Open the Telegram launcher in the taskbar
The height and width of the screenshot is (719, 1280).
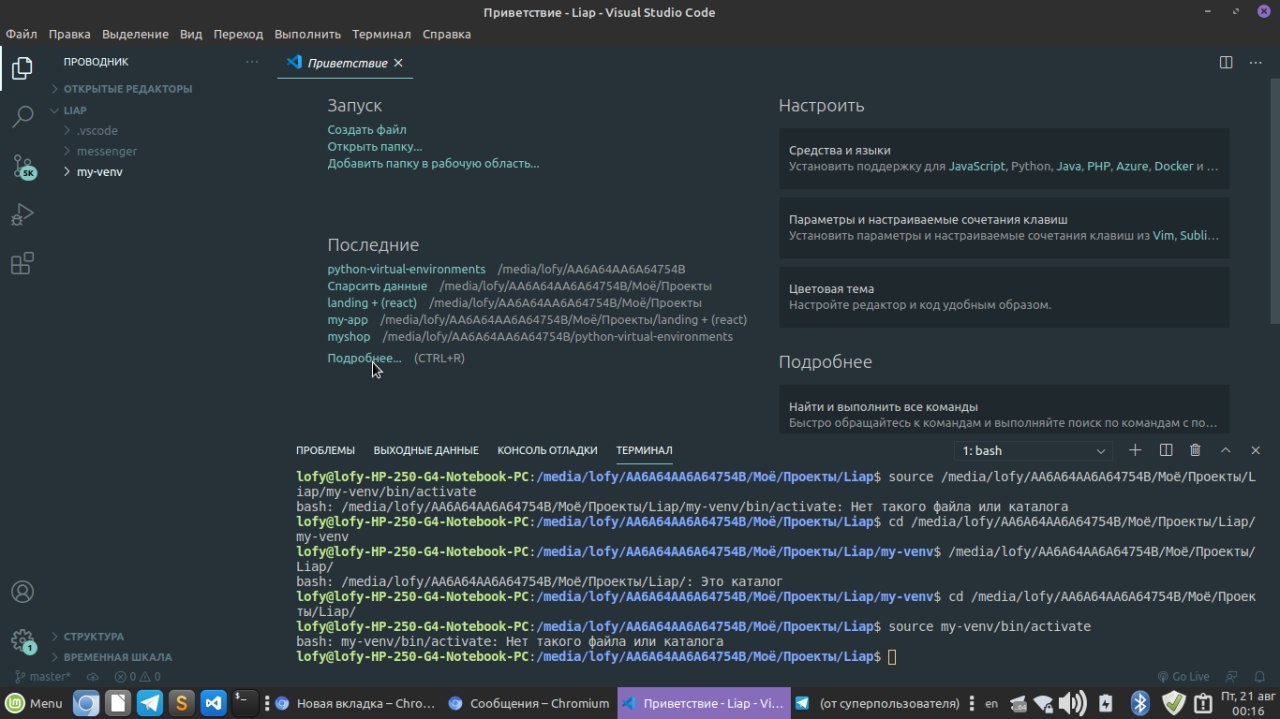(x=150, y=703)
